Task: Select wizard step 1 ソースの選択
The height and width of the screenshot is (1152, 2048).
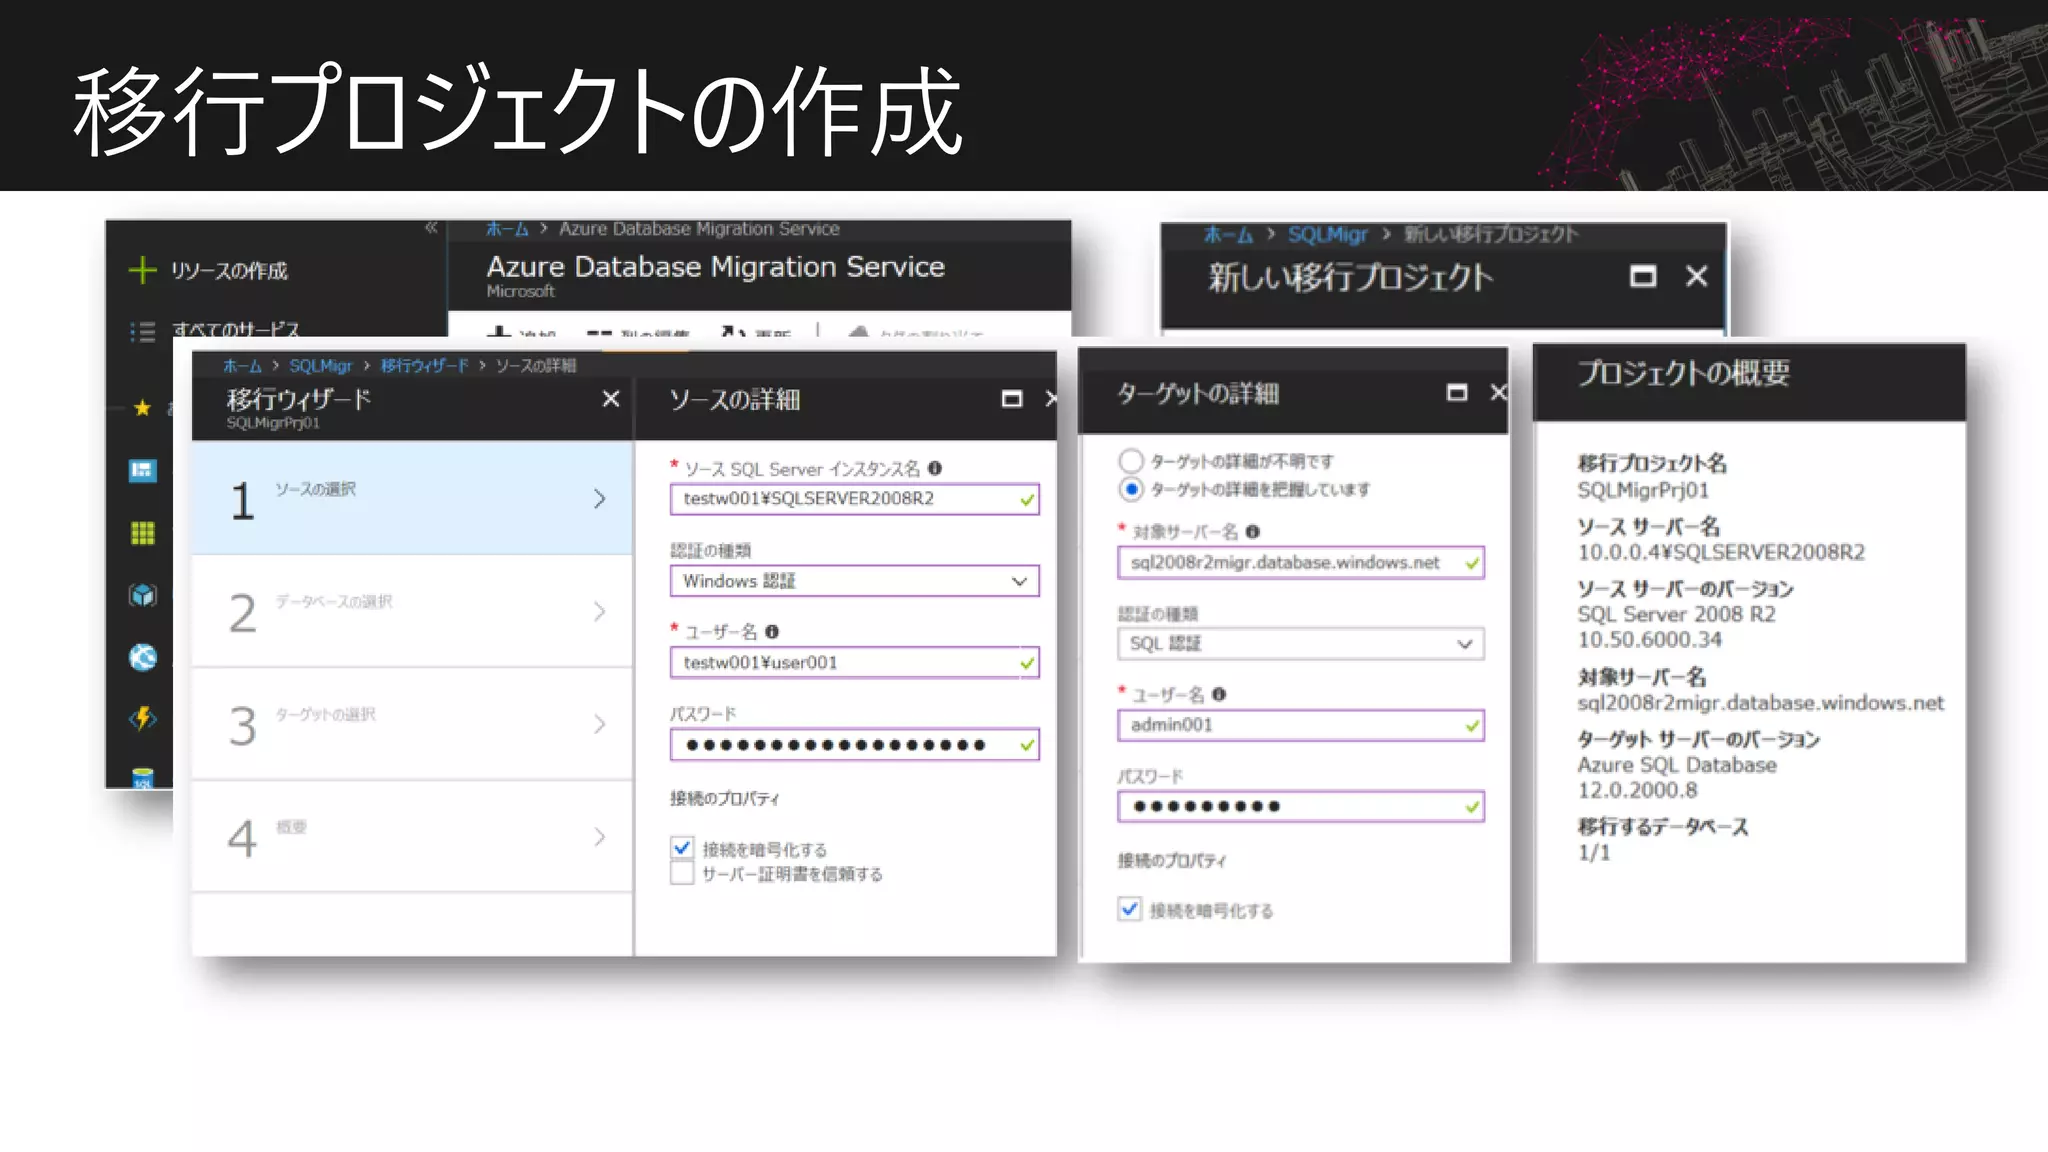Action: (410, 498)
